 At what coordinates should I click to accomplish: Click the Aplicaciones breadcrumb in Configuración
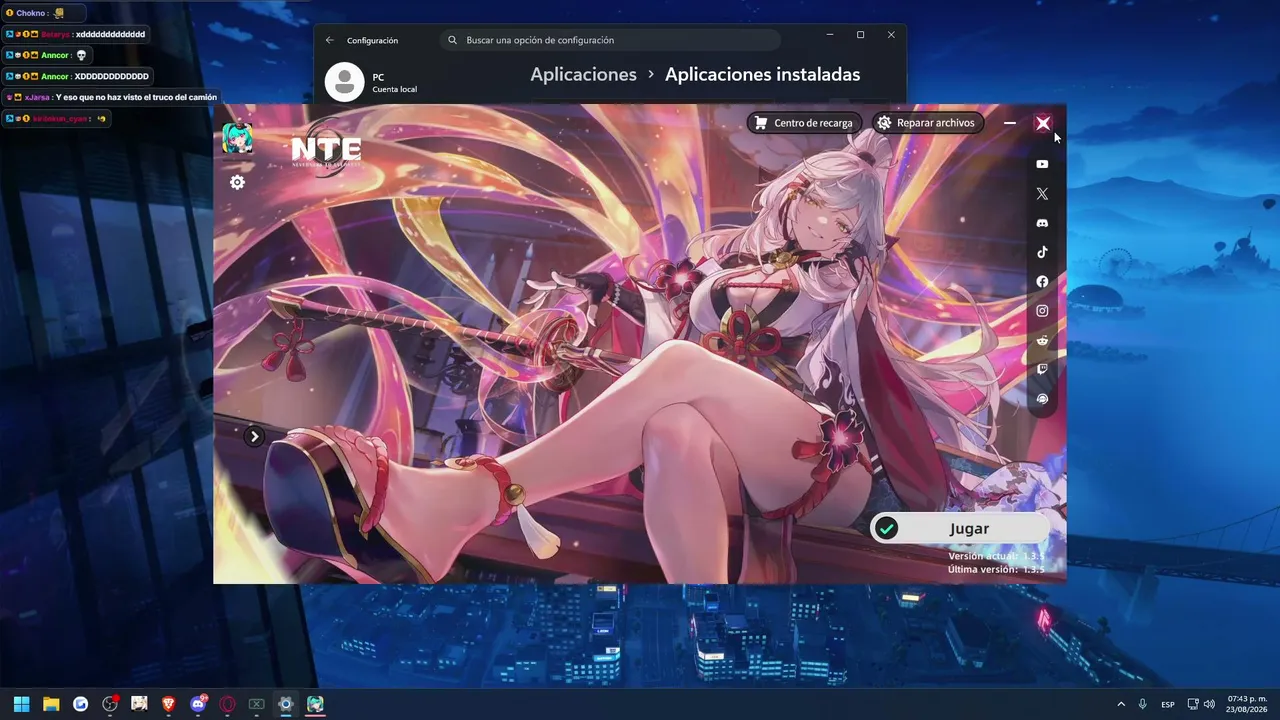point(583,75)
